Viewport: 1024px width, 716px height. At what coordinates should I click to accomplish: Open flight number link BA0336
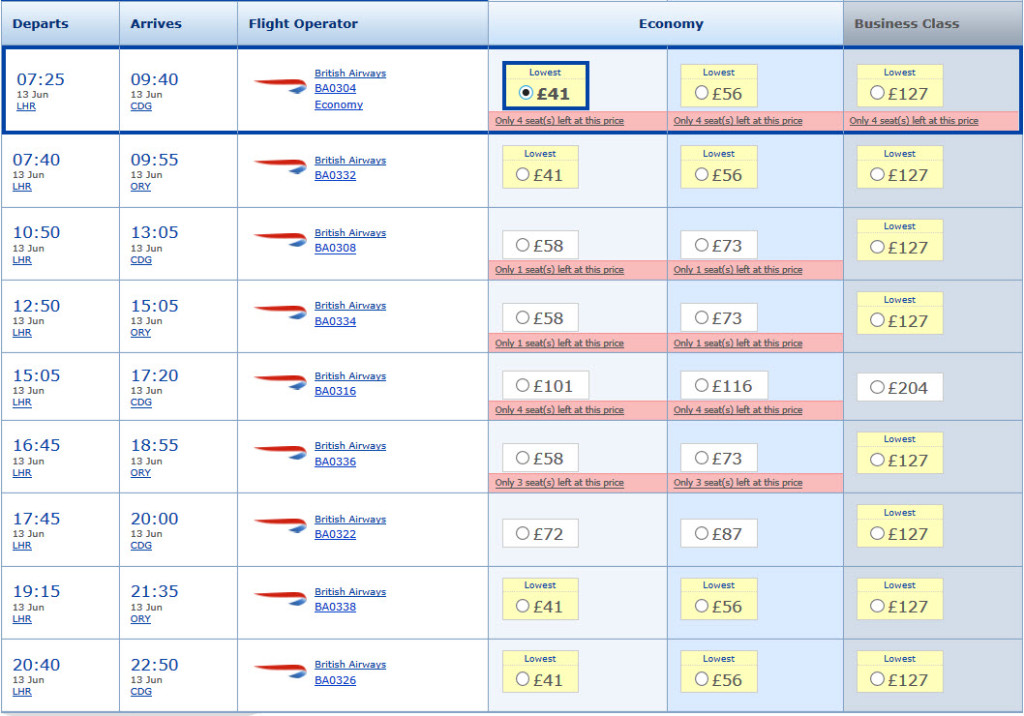(335, 461)
